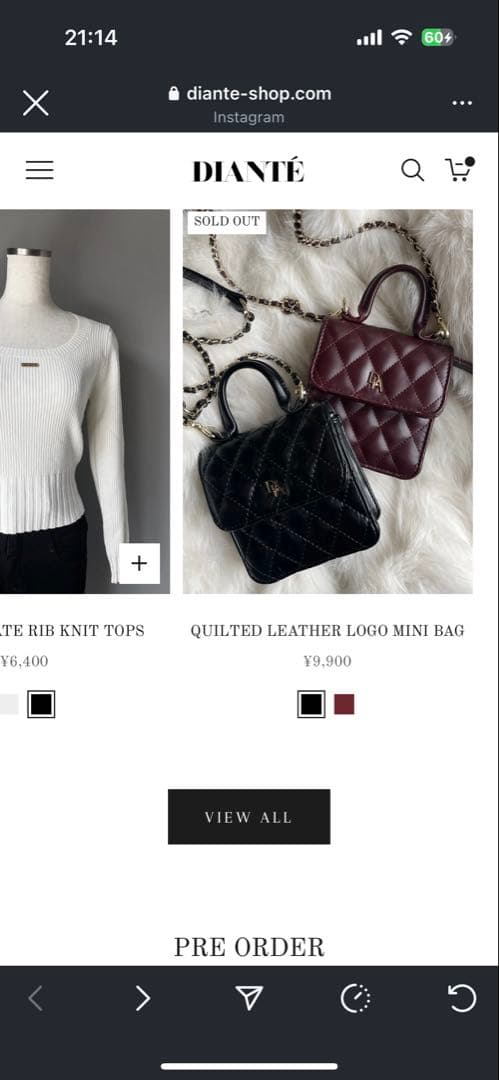Viewport: 499px width, 1080px height.
Task: Choose black swatch for rib knit top
Action: coord(41,704)
